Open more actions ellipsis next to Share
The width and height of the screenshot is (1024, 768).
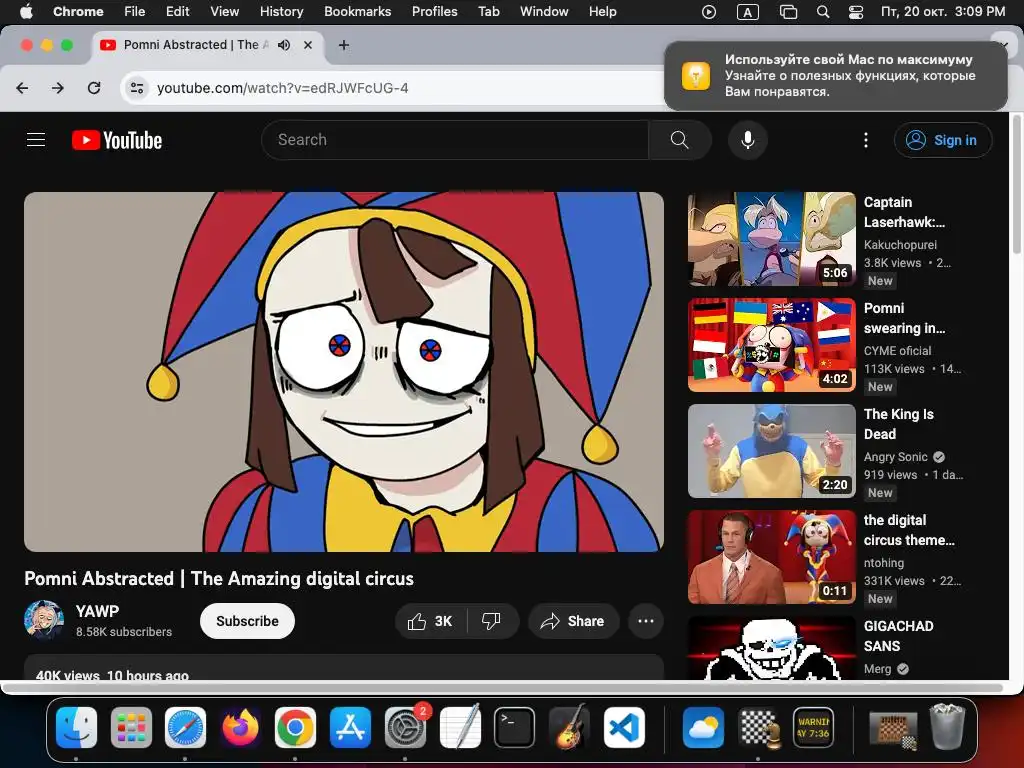click(x=646, y=621)
